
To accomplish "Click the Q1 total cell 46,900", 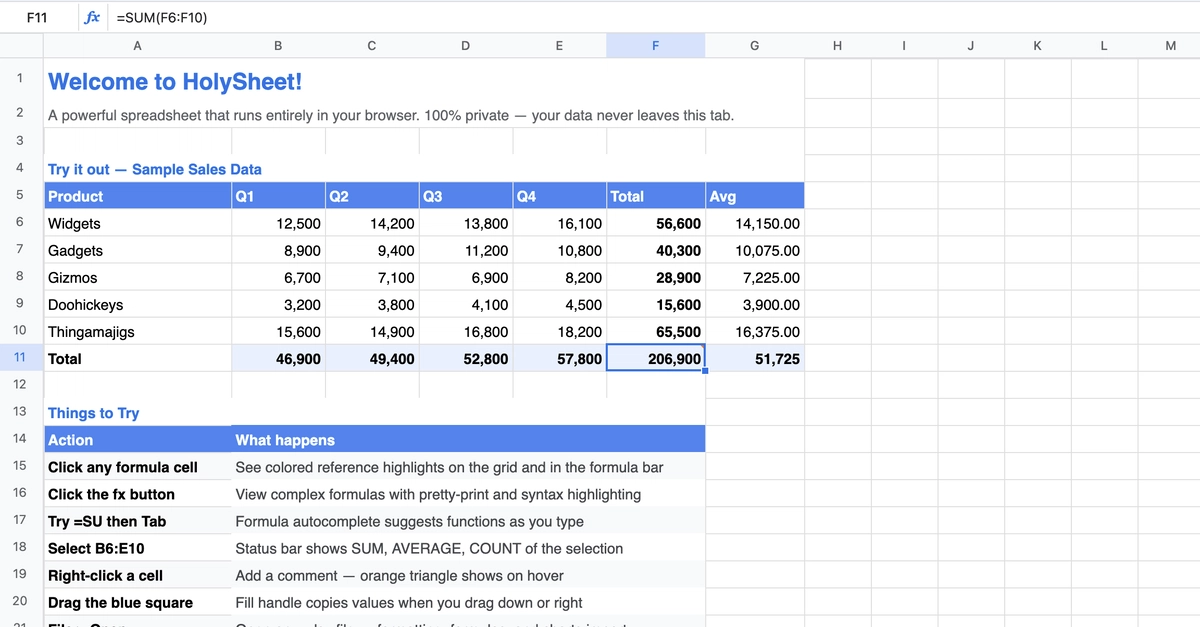I will click(x=278, y=358).
